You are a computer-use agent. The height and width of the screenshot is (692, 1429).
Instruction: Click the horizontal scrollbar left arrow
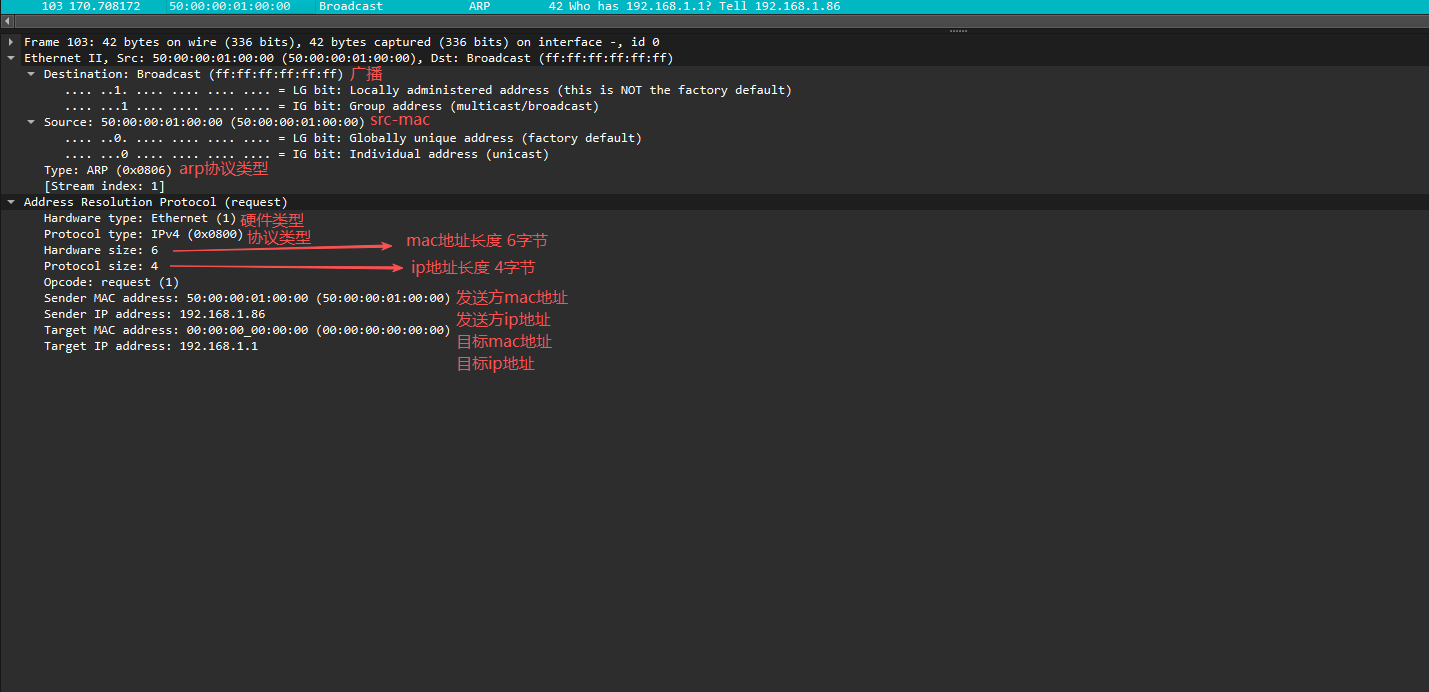coord(7,21)
